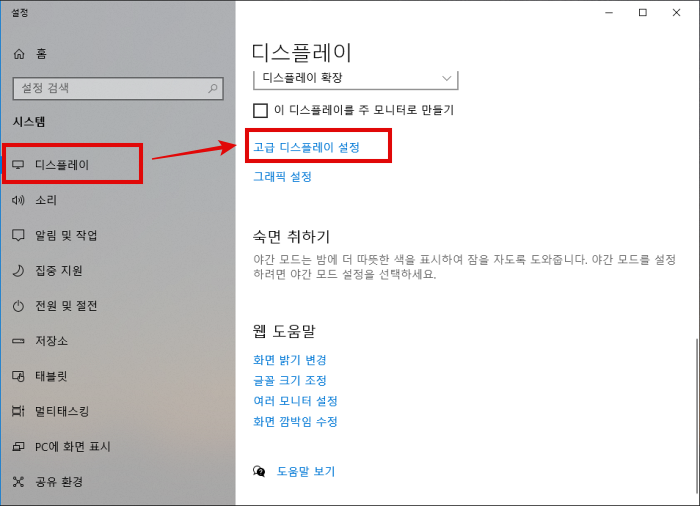The width and height of the screenshot is (700, 506).
Task: Click the 도움말 보기 chat bubble icon
Action: point(259,471)
